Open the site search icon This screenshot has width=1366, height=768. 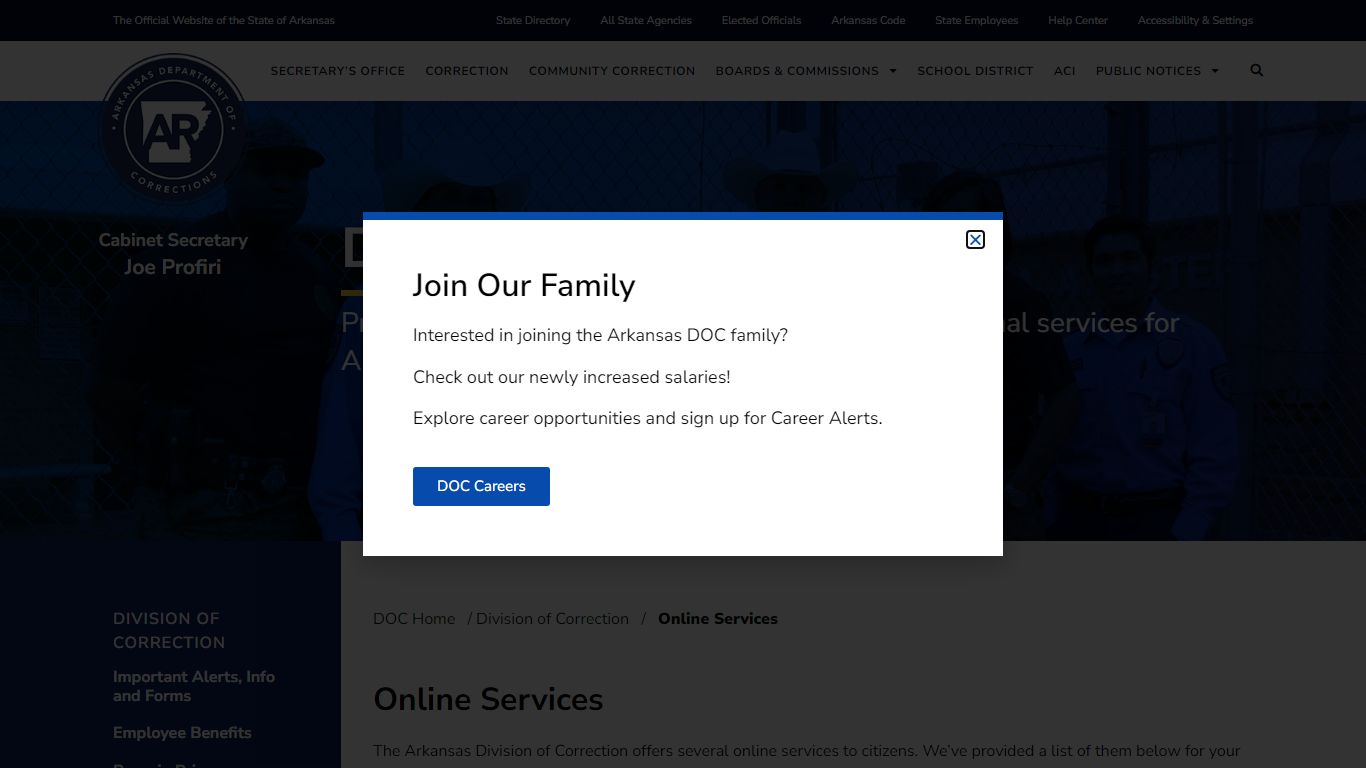(1257, 70)
